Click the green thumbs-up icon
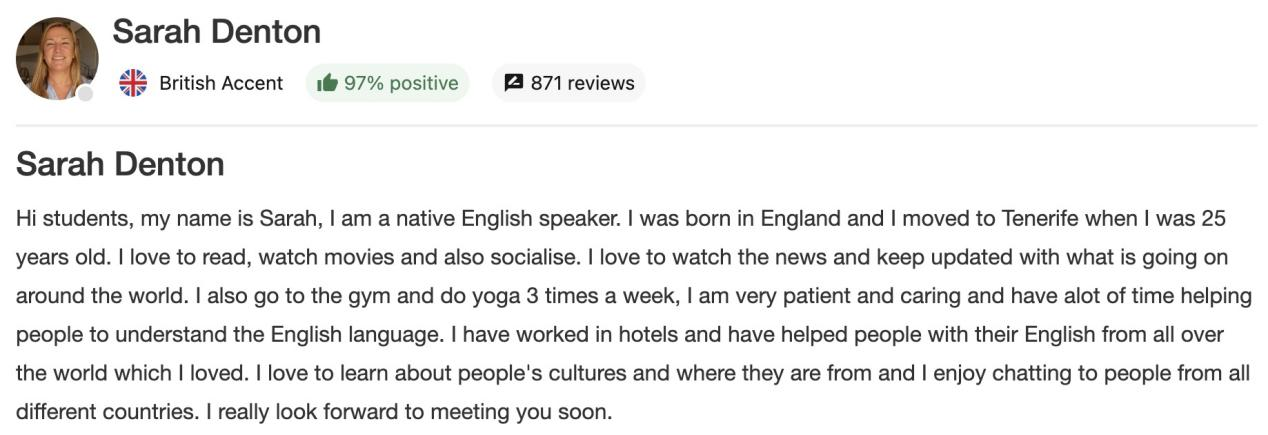Screen dimensions: 1268x435 [x=326, y=83]
